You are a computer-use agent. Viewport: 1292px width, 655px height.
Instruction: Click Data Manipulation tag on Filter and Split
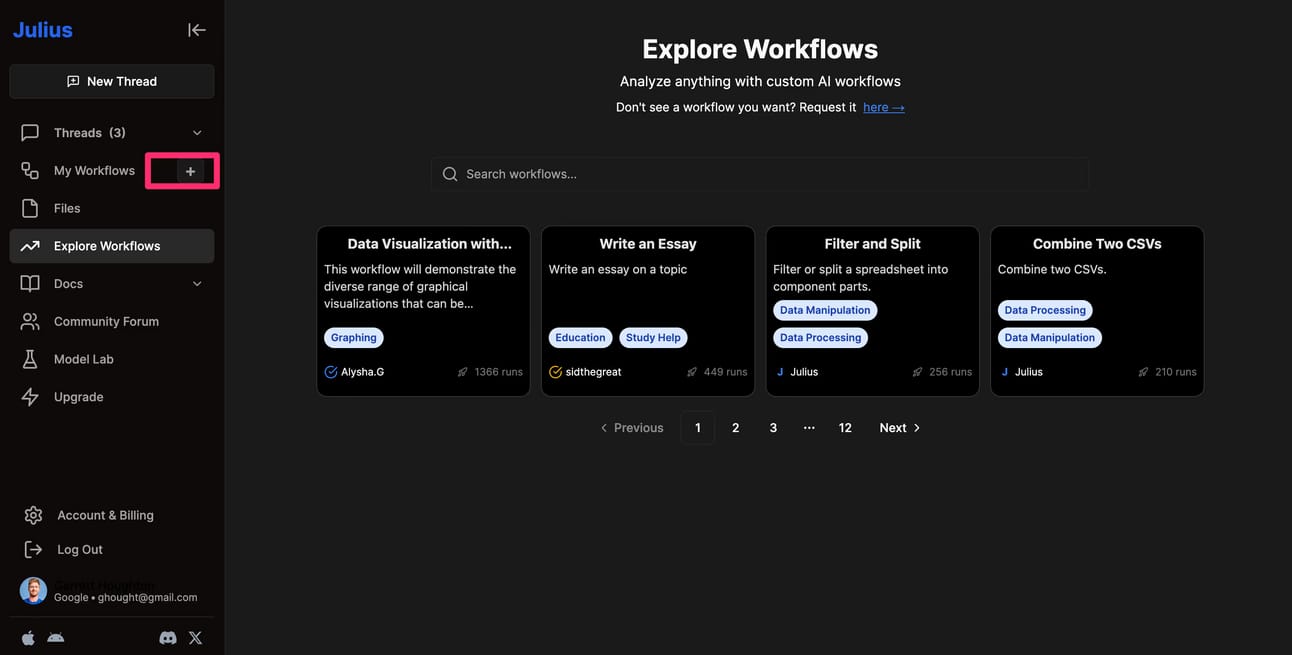(x=825, y=310)
